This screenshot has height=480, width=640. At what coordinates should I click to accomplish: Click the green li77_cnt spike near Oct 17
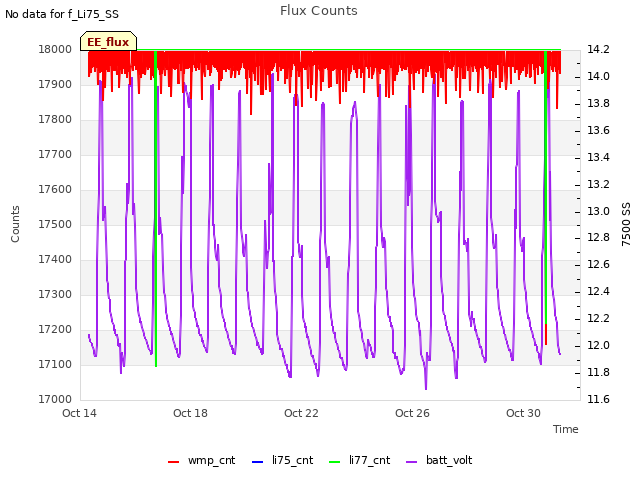click(x=156, y=208)
